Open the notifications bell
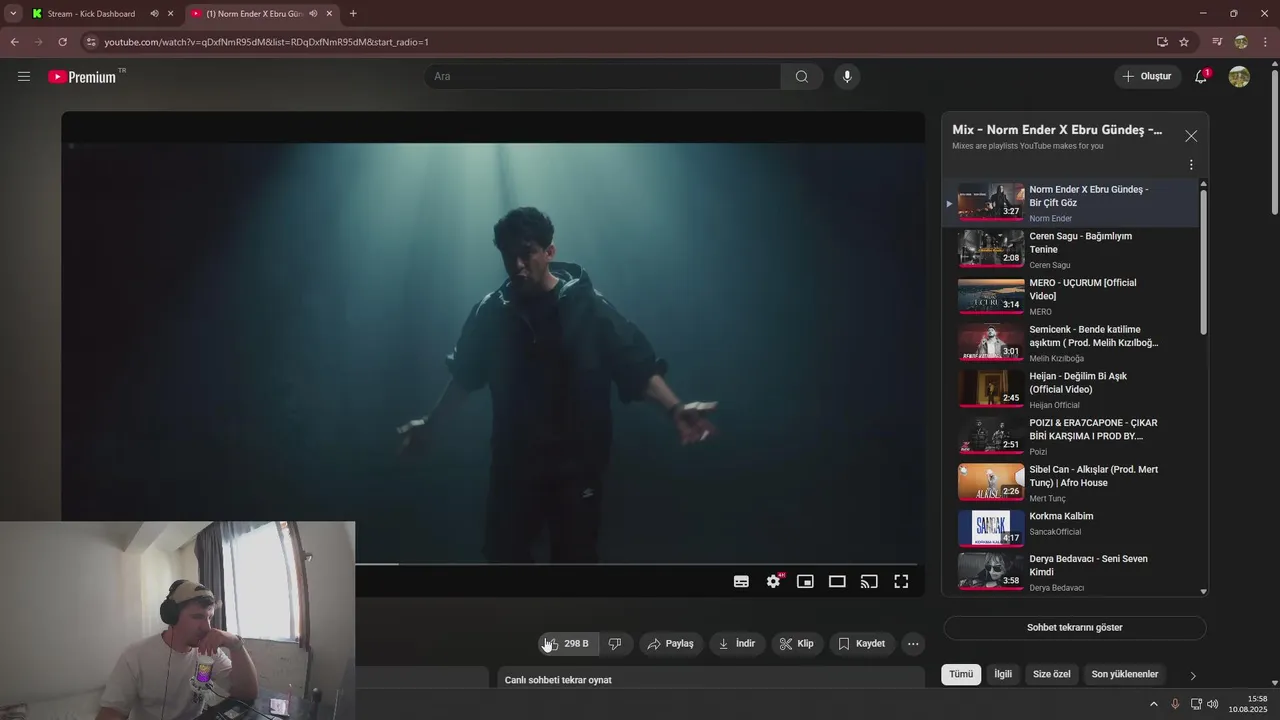 pos(1203,76)
